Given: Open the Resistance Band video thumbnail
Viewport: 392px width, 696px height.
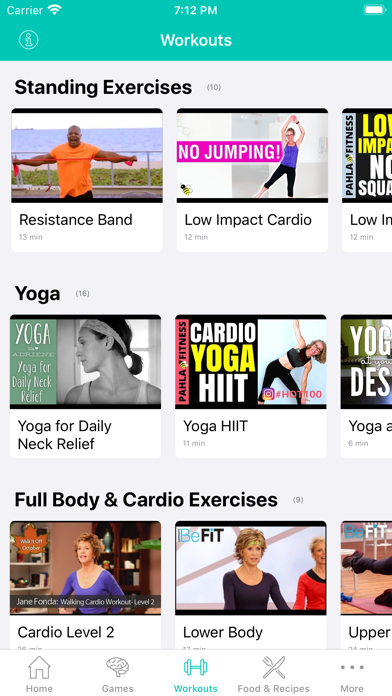Looking at the screenshot, I should [87, 155].
